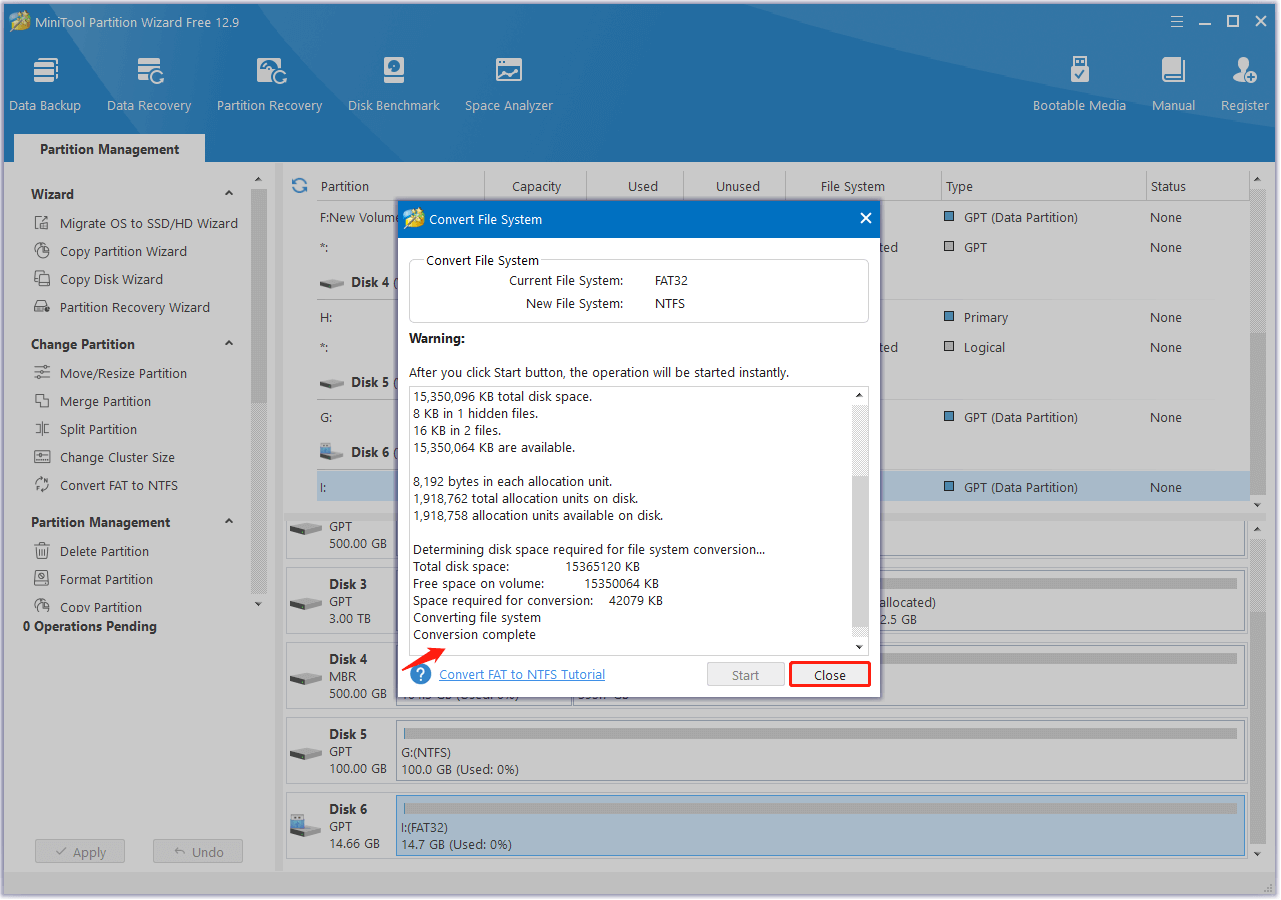Launch Data Recovery from the toolbar
This screenshot has height=900, width=1281.
coord(149,85)
